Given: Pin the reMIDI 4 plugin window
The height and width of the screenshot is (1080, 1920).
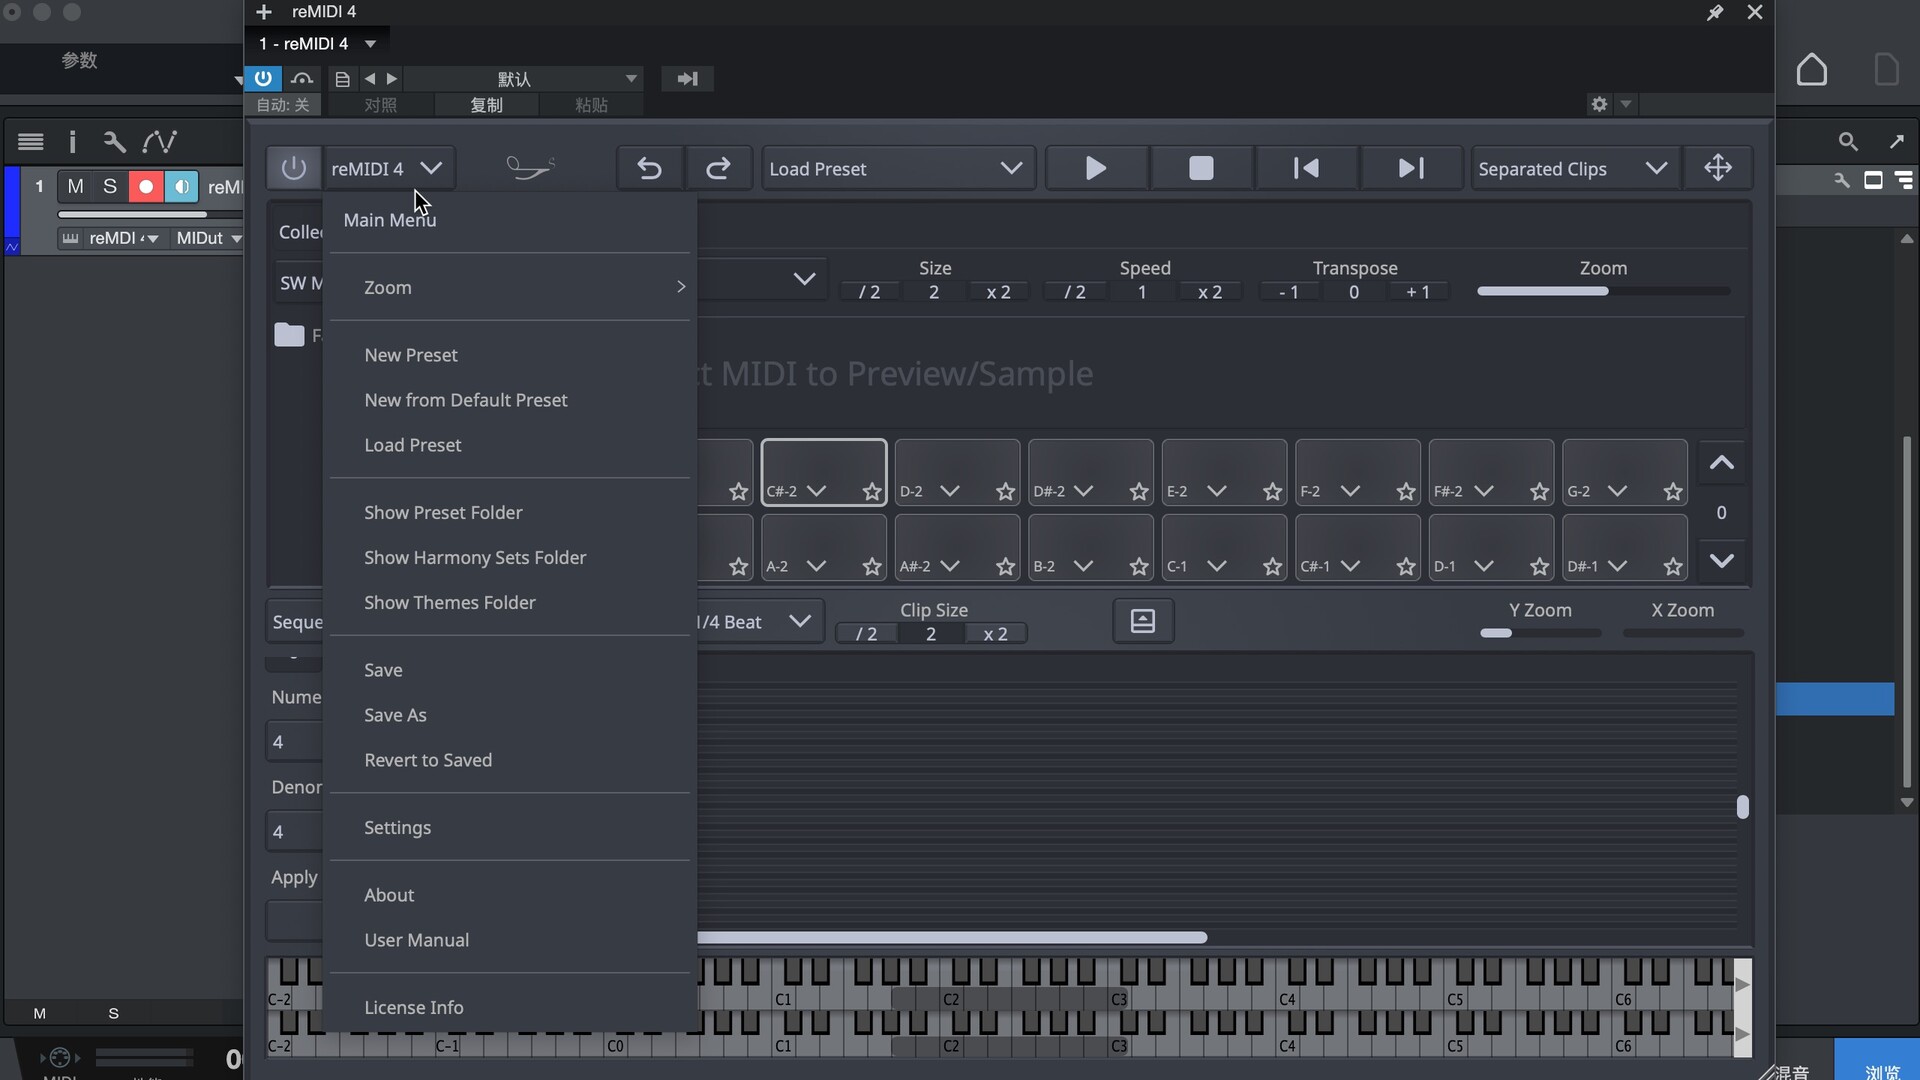Looking at the screenshot, I should click(x=1714, y=12).
